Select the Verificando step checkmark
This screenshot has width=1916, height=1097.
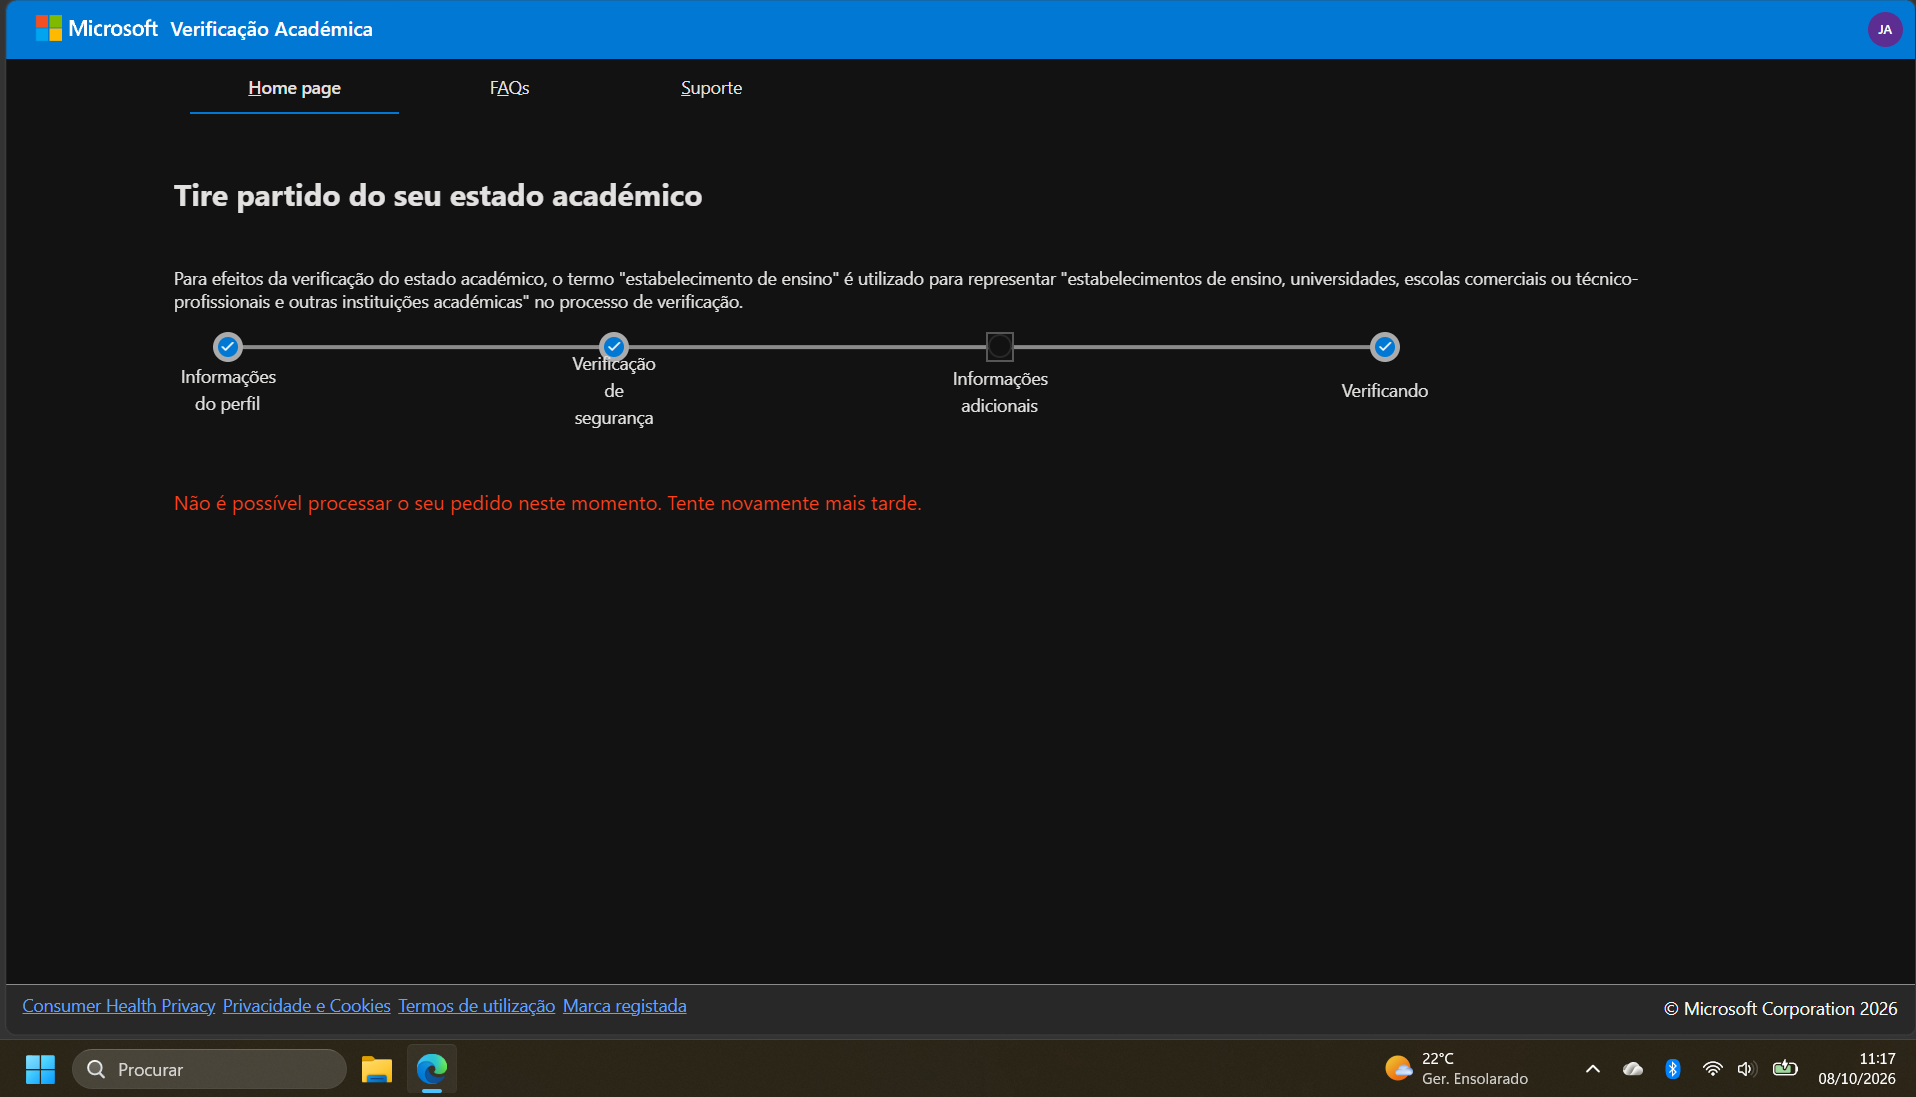pyautogui.click(x=1385, y=347)
